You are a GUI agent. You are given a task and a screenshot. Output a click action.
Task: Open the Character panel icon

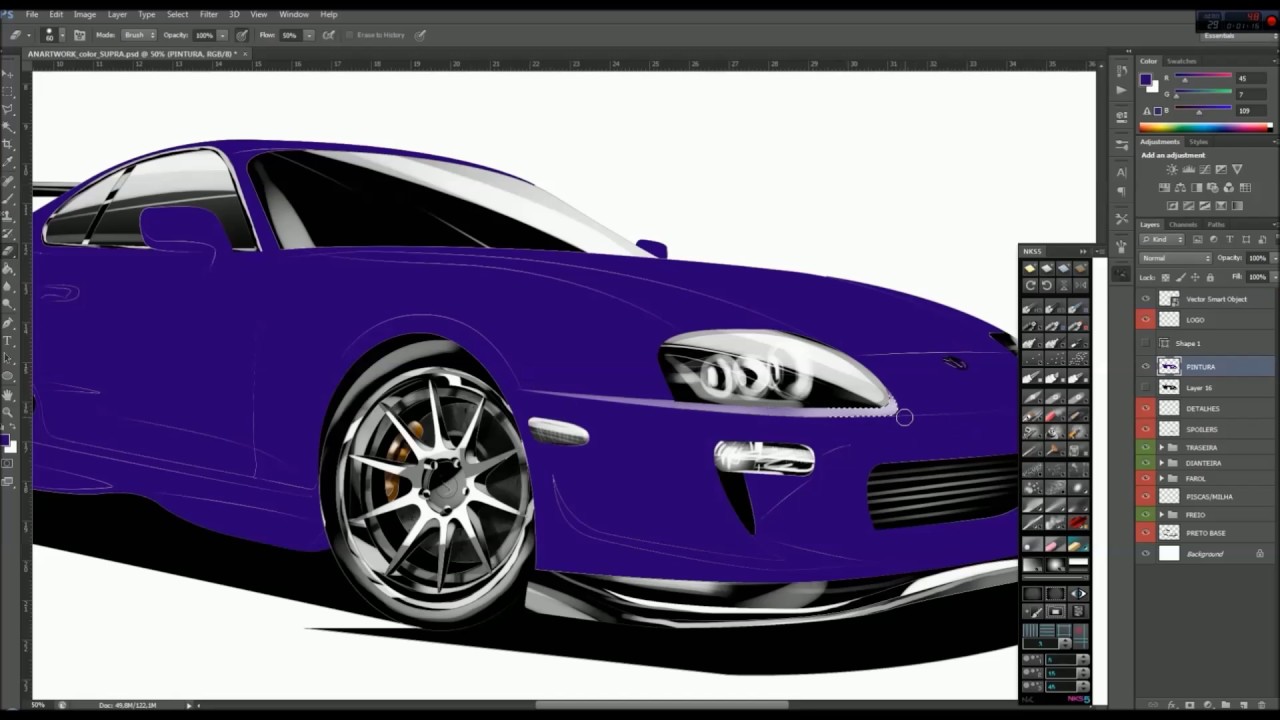click(x=1122, y=173)
